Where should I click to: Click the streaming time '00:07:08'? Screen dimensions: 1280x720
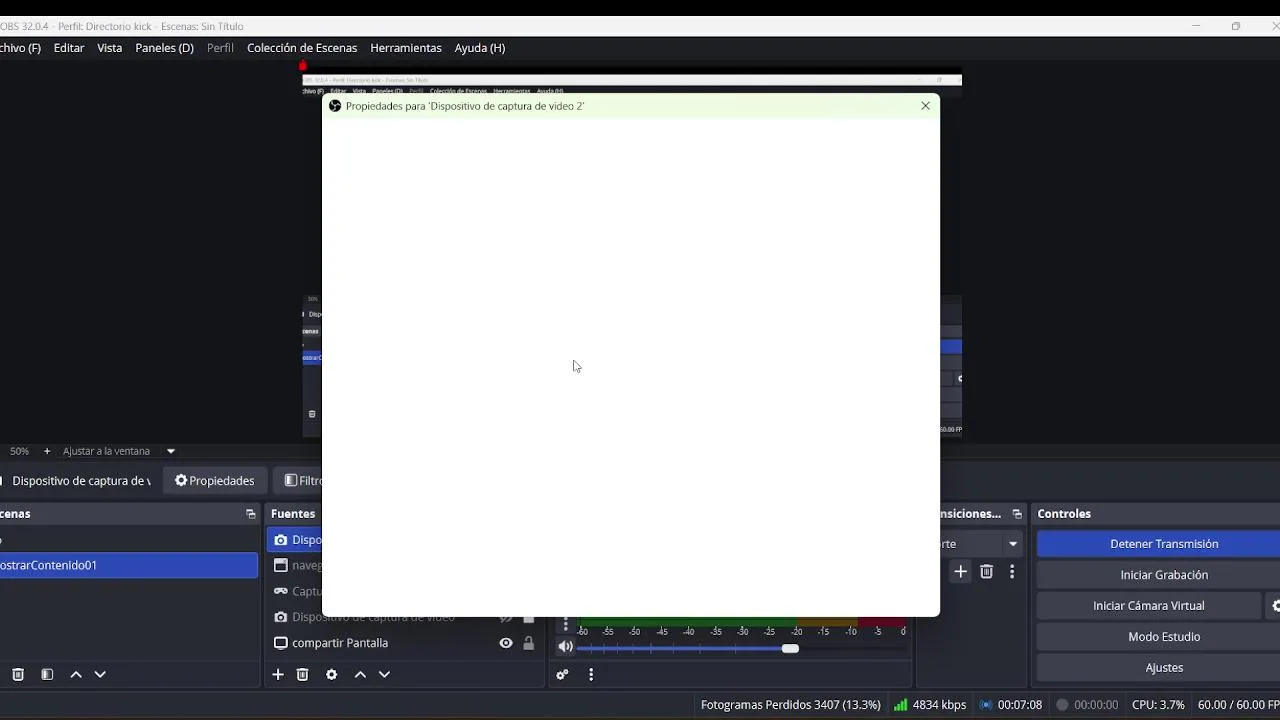click(1020, 705)
